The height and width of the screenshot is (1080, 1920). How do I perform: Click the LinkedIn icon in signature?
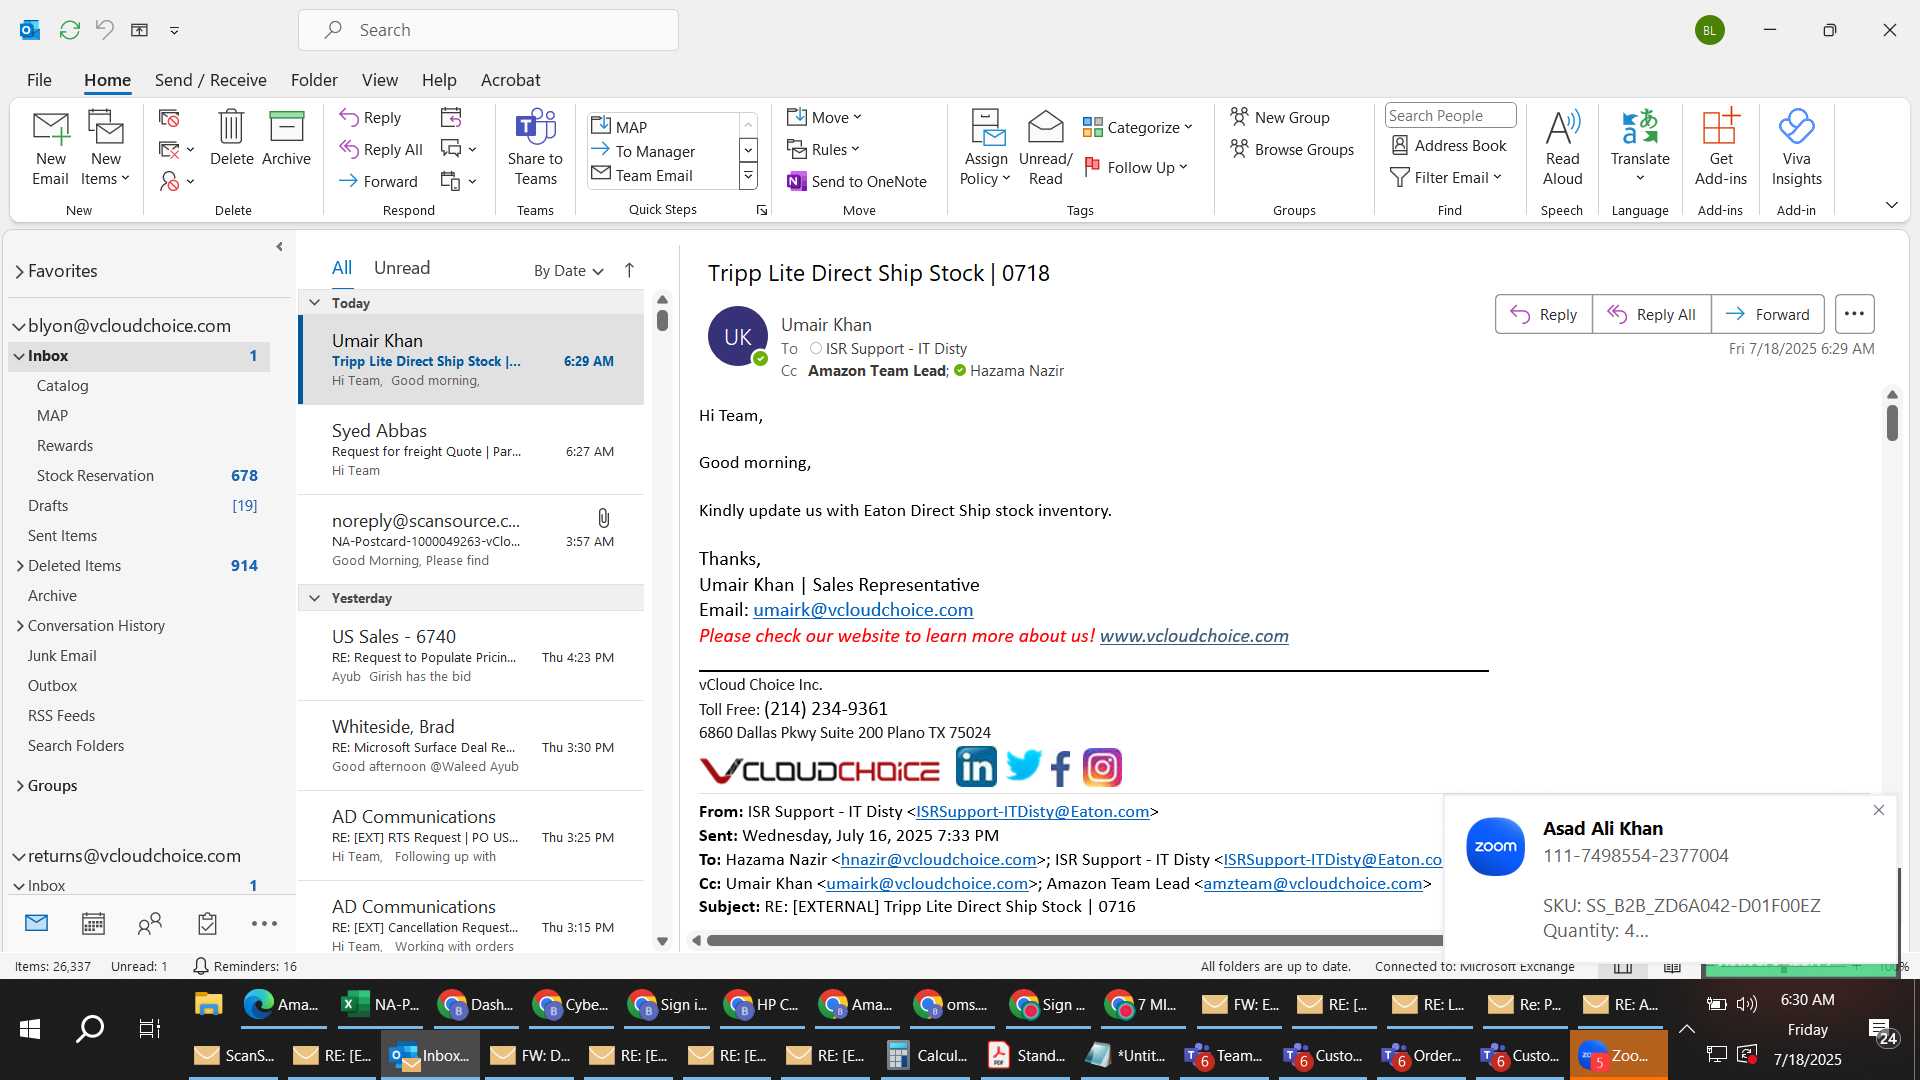tap(975, 768)
